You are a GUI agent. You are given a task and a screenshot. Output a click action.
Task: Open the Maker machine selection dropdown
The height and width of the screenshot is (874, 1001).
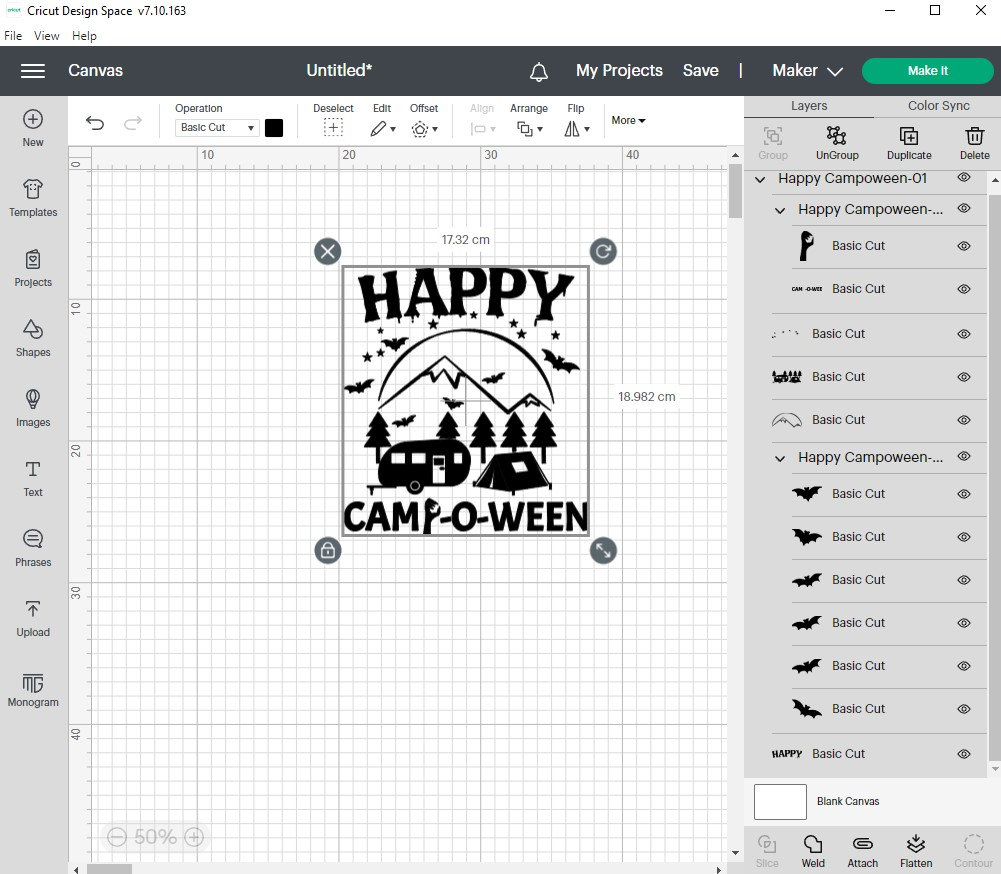[x=807, y=71]
